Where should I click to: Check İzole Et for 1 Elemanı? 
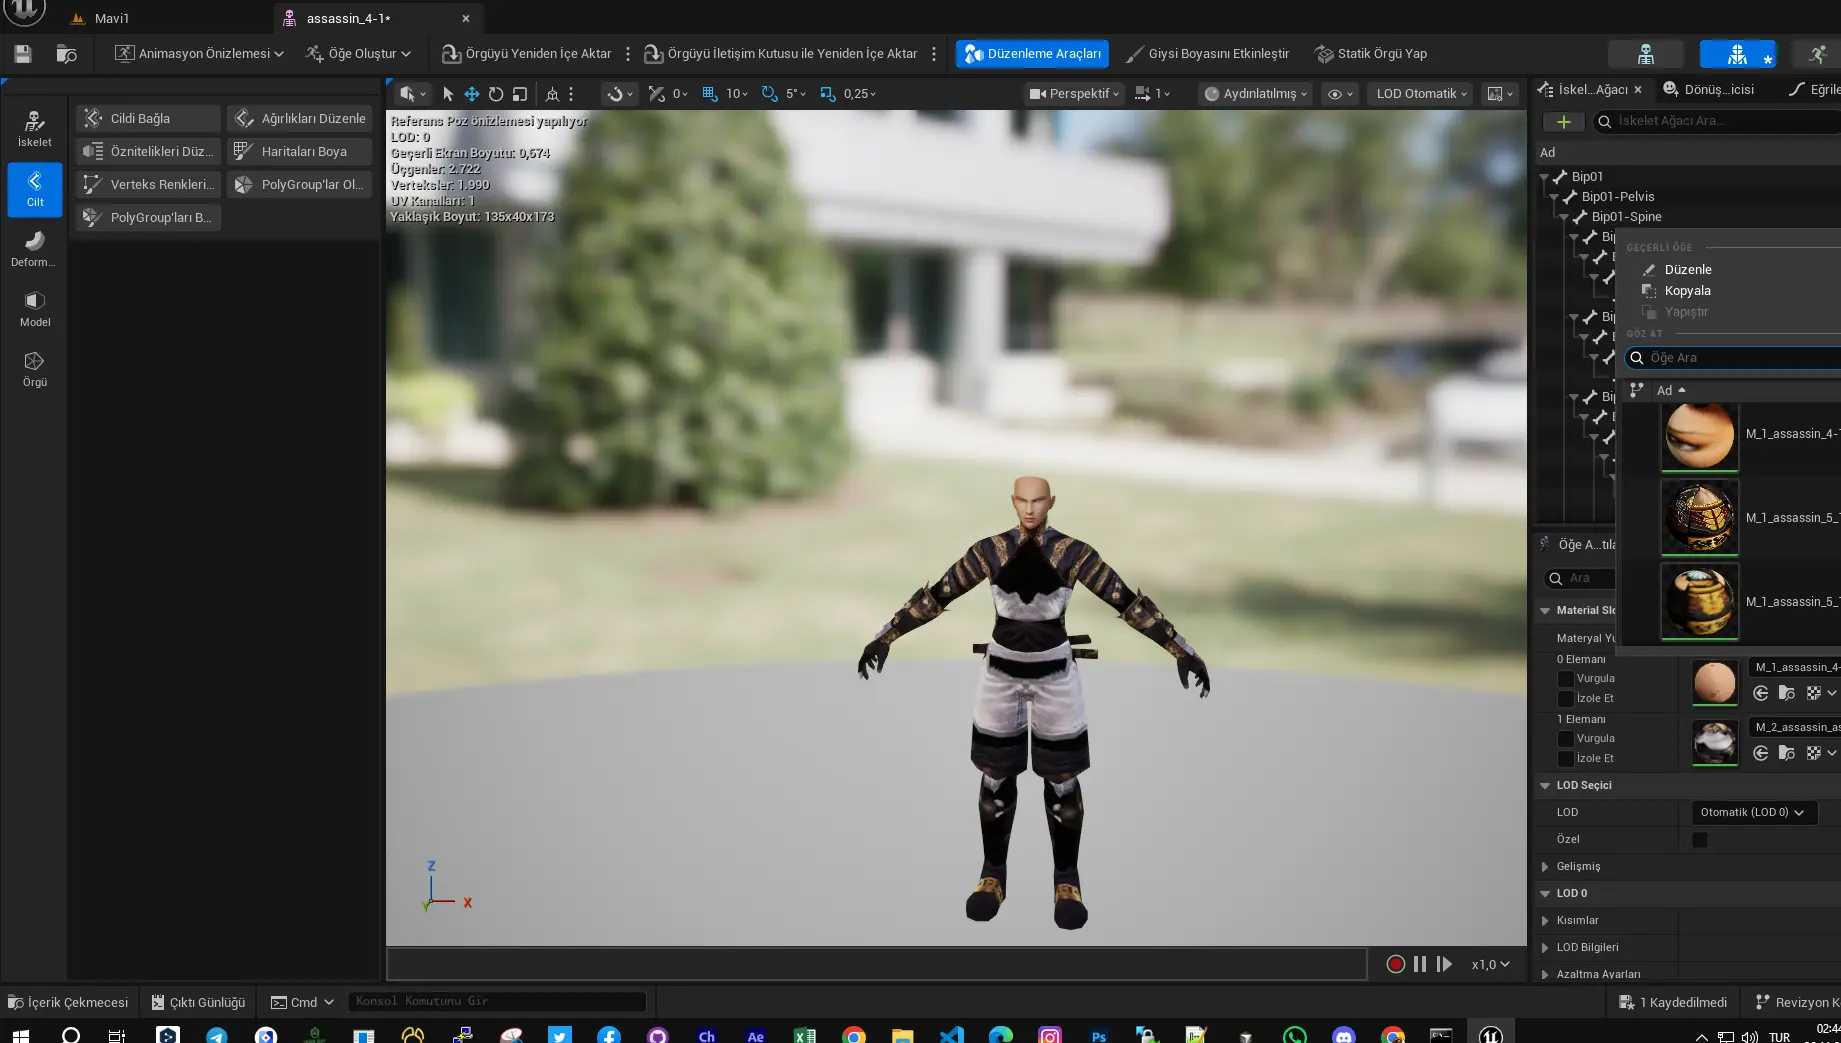coord(1566,759)
